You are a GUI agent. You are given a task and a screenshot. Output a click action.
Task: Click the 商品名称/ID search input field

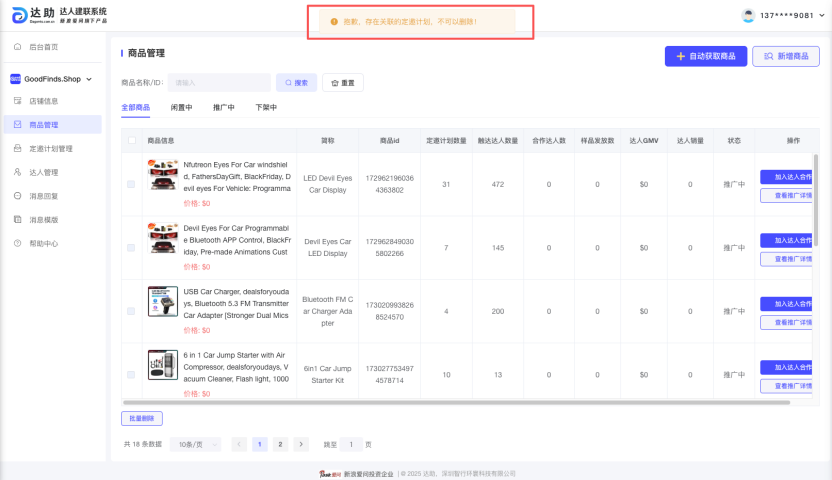pos(218,82)
